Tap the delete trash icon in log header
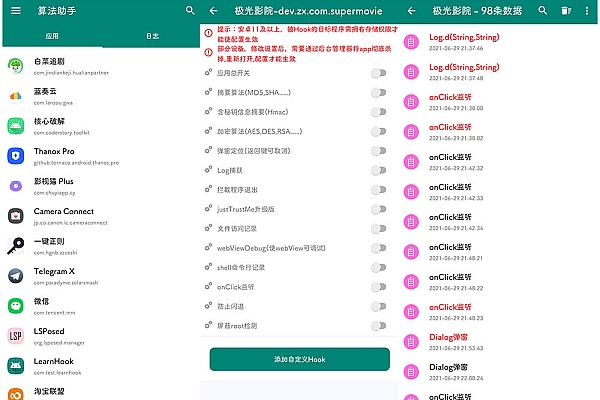Screen dimensions: 600x400 [x=566, y=11]
